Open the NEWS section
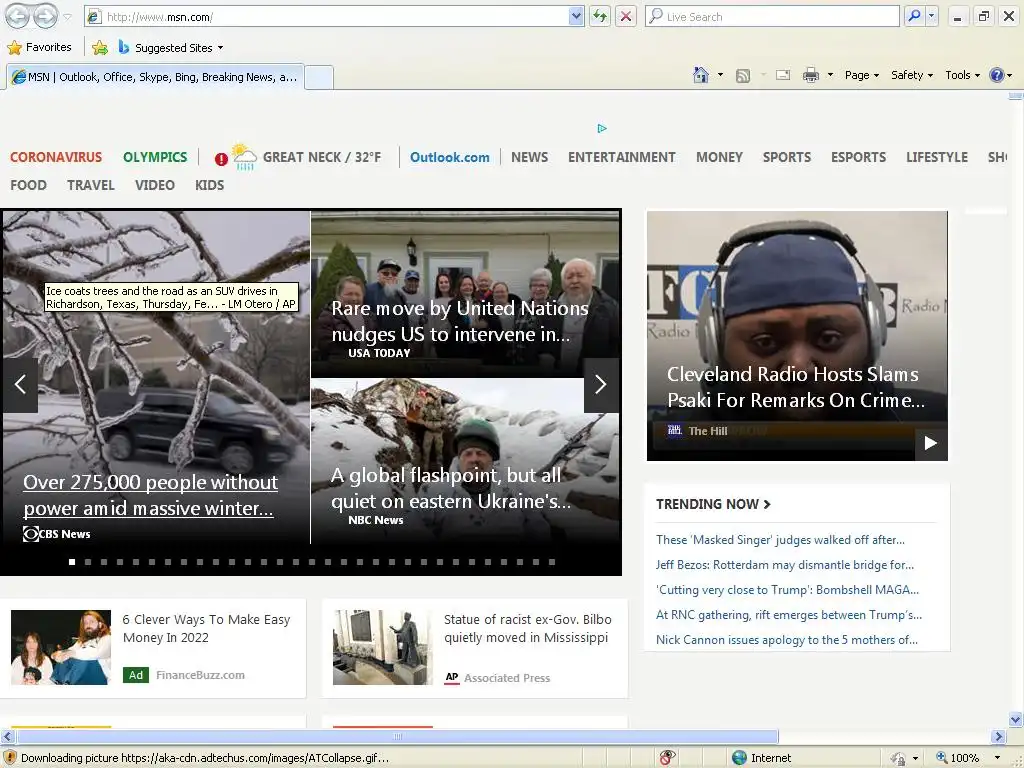This screenshot has height=768, width=1024. (530, 157)
